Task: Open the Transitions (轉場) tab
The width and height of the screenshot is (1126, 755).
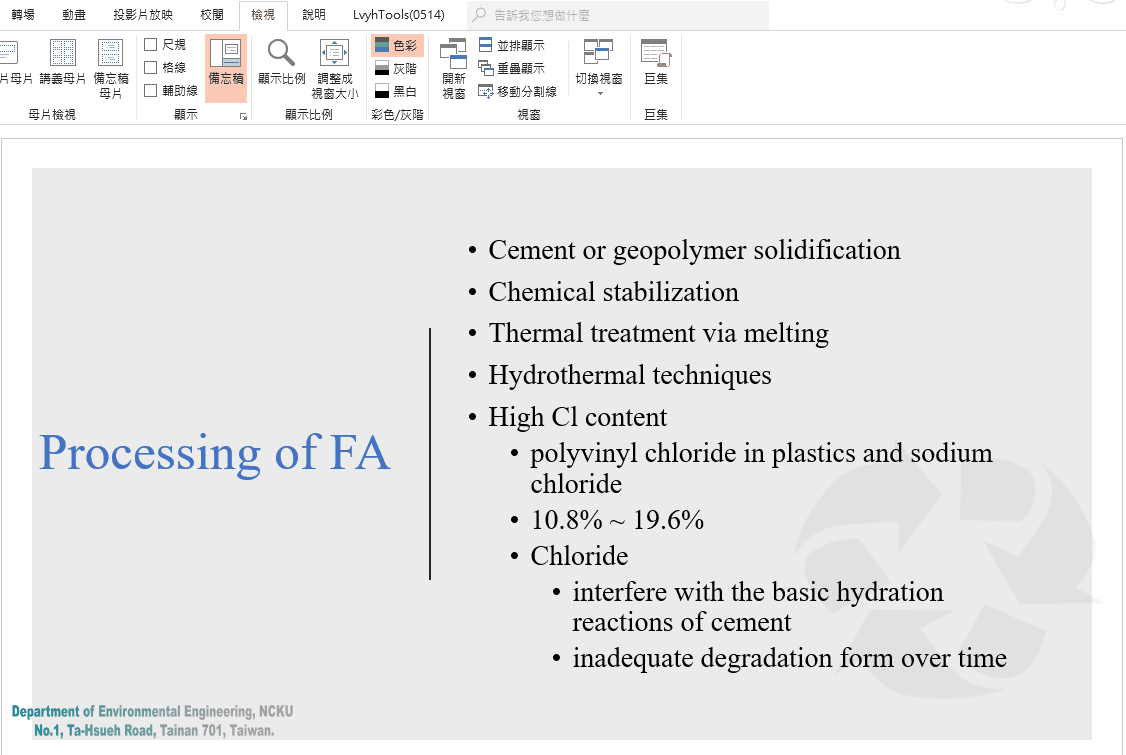Action: [x=23, y=14]
